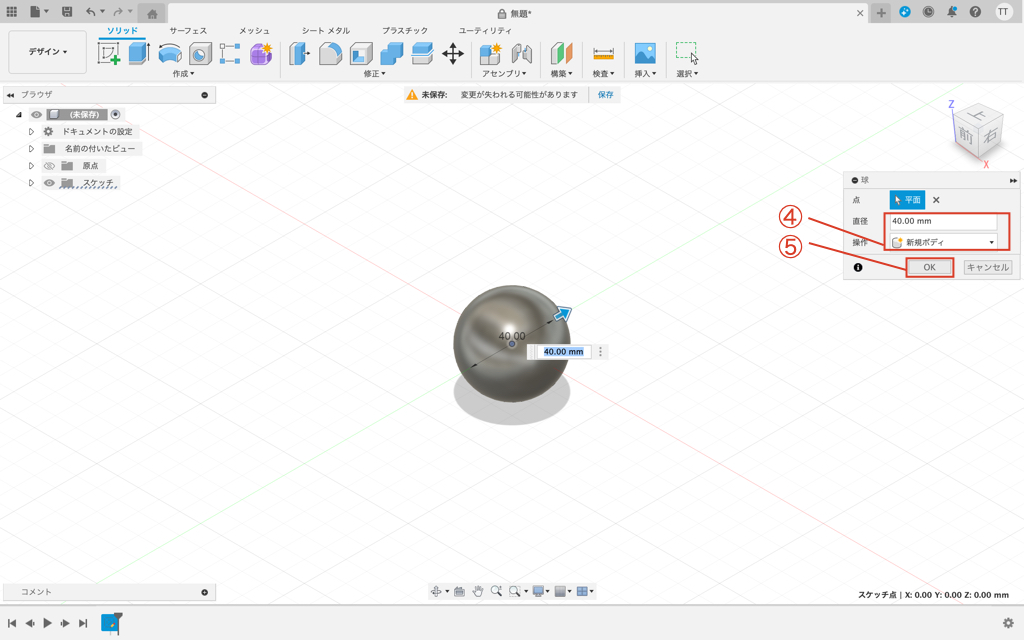Clear the point selection with X
This screenshot has width=1024, height=640.
point(936,200)
